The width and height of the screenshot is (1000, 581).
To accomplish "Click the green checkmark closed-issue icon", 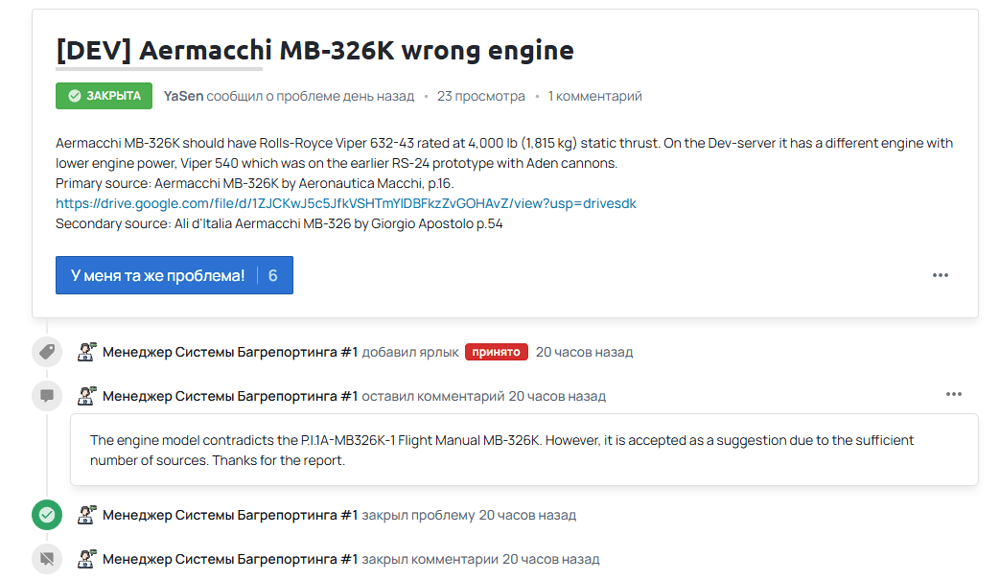I will click(46, 515).
